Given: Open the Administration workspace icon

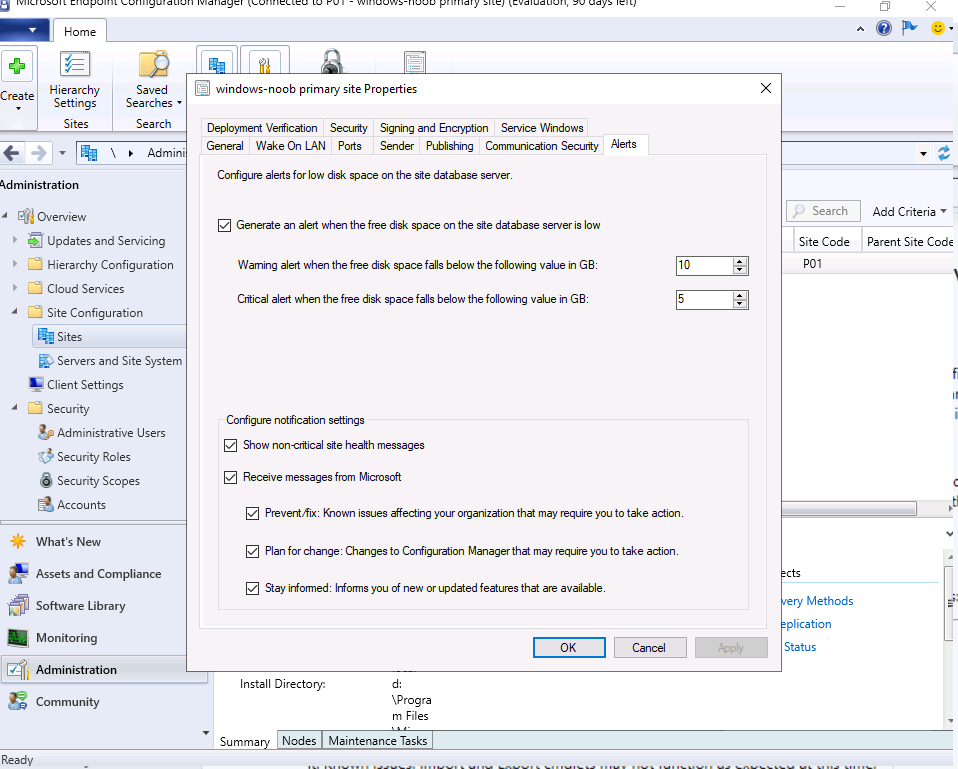Looking at the screenshot, I should coord(18,669).
